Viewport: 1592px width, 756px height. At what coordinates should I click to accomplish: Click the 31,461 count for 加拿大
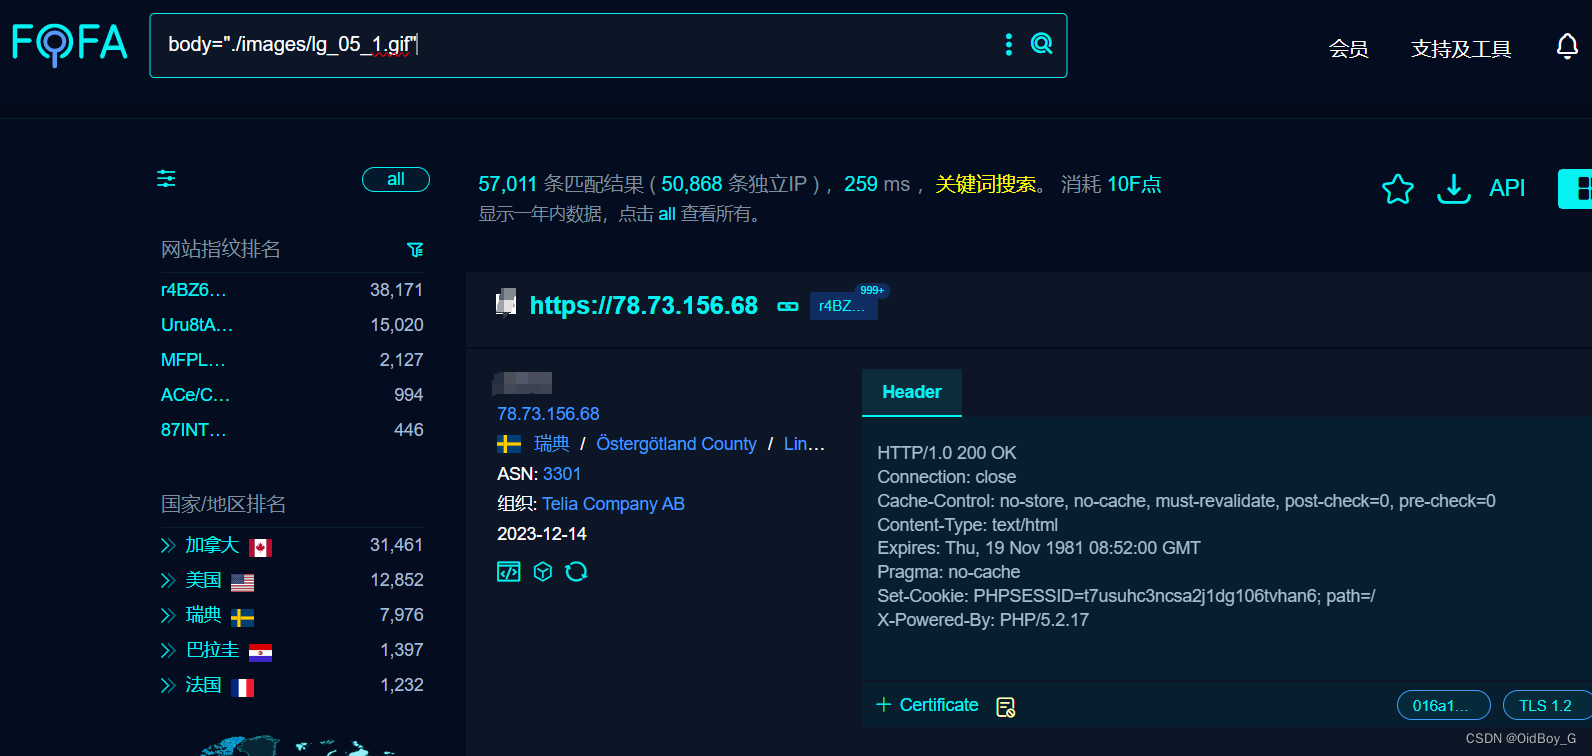pos(396,545)
